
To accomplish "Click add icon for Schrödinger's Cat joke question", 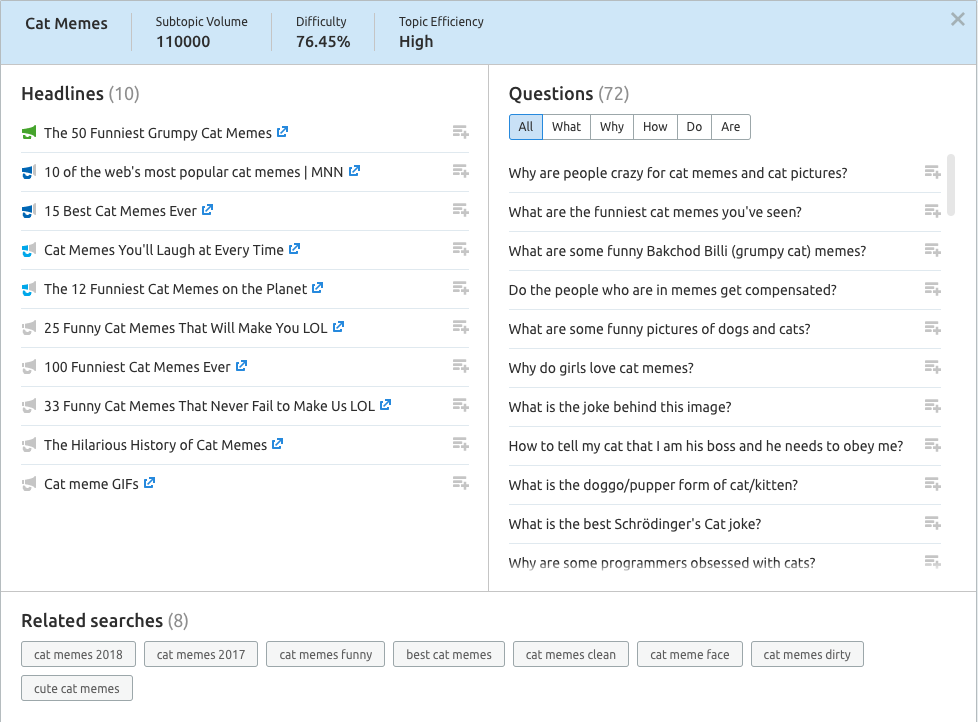I will tap(932, 523).
